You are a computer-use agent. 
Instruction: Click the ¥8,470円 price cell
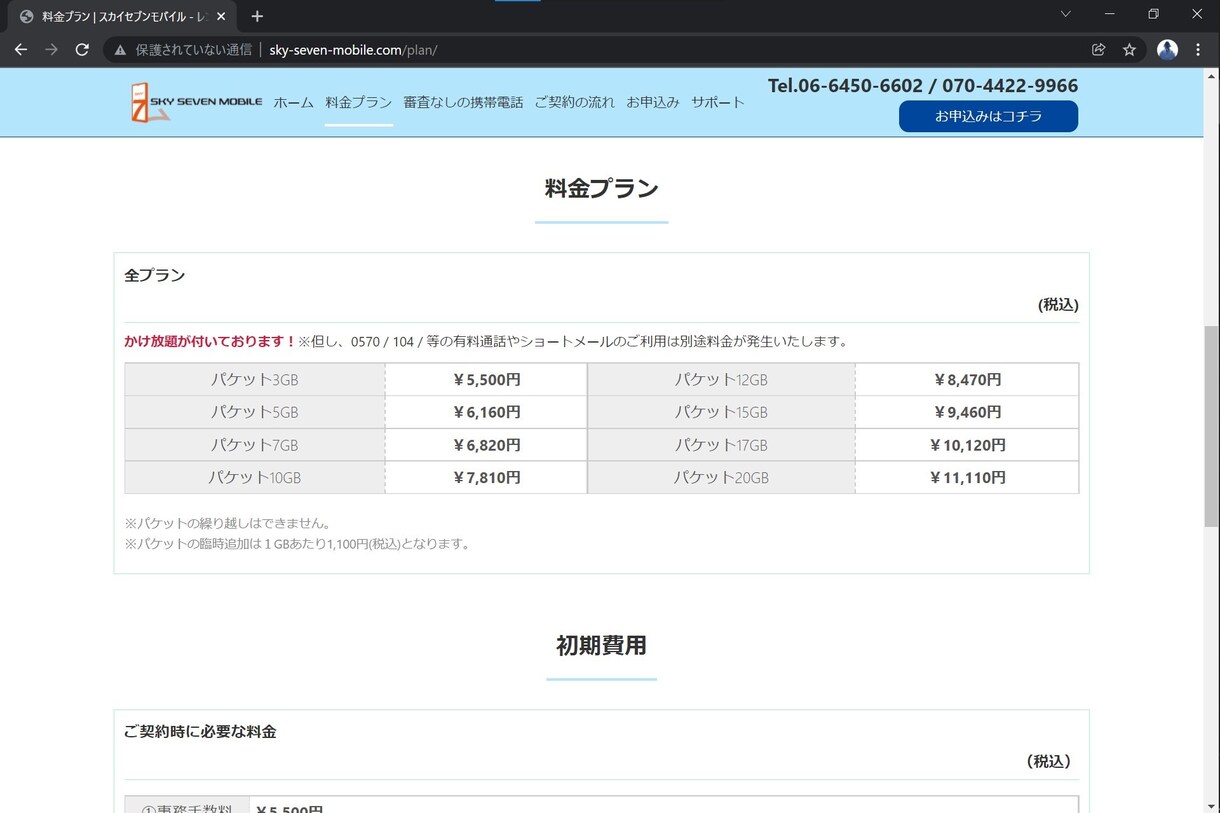[967, 380]
